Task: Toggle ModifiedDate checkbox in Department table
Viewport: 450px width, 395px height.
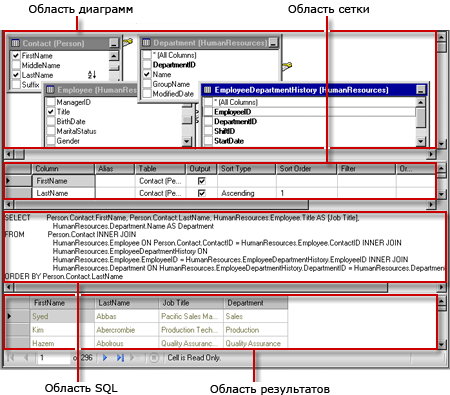Action: 147,94
